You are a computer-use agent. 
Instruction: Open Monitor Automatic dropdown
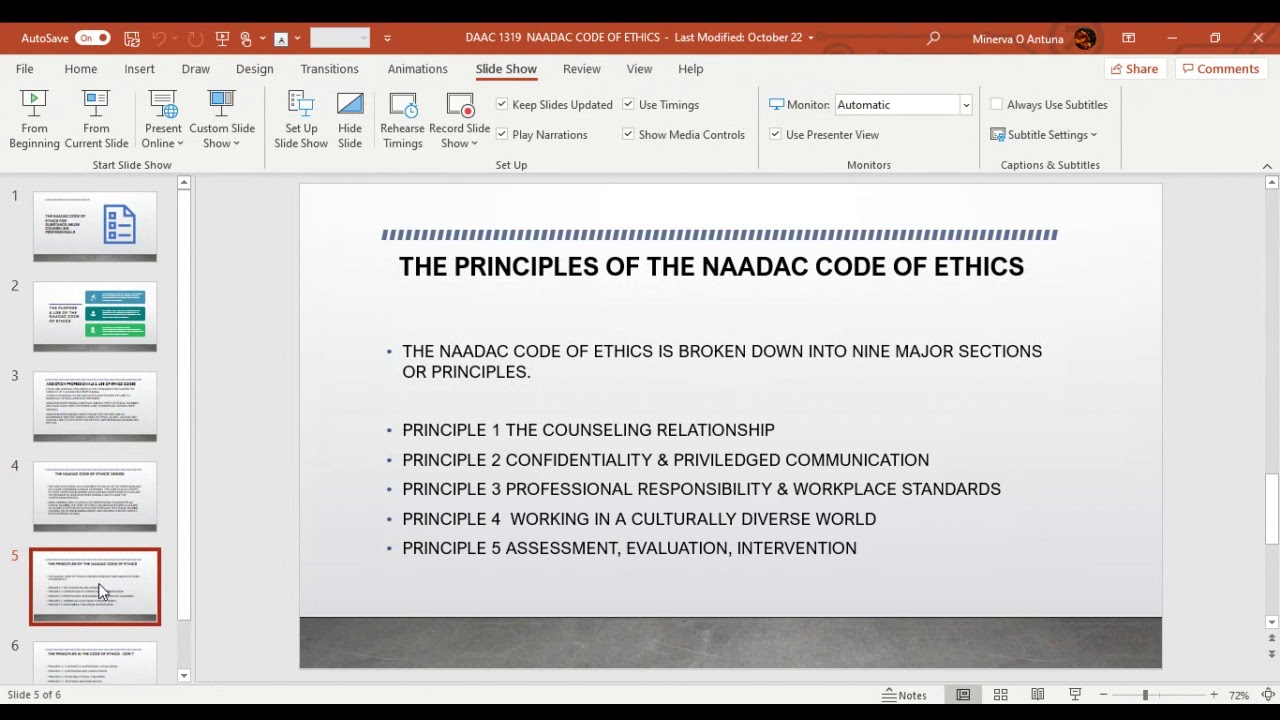tap(966, 104)
